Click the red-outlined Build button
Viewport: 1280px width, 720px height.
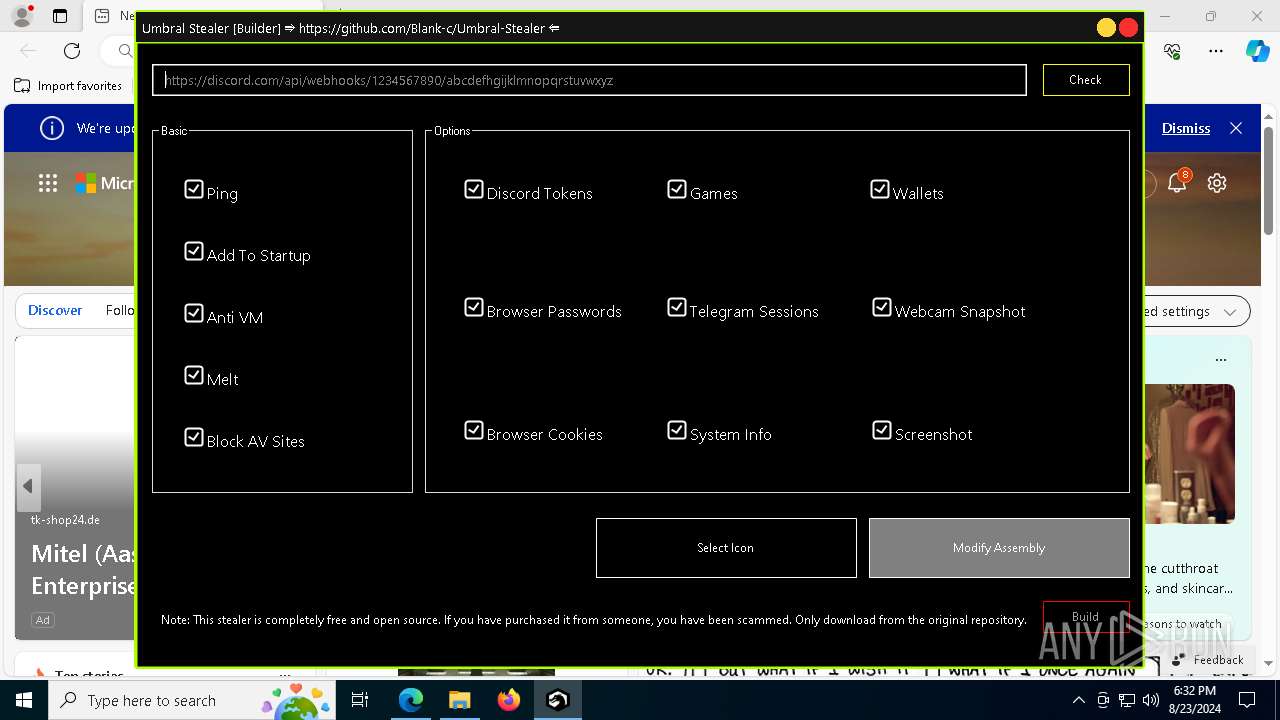1086,616
